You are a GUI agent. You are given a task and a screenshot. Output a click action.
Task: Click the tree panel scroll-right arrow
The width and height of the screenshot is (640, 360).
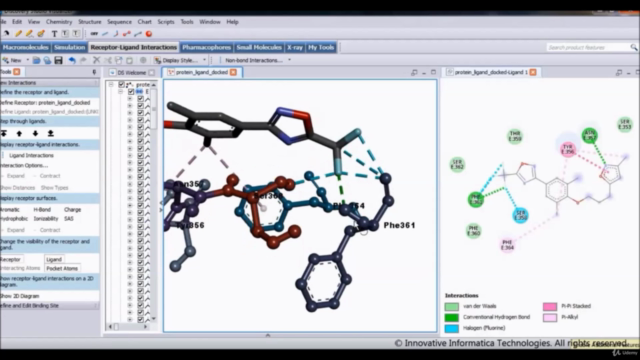(146, 327)
